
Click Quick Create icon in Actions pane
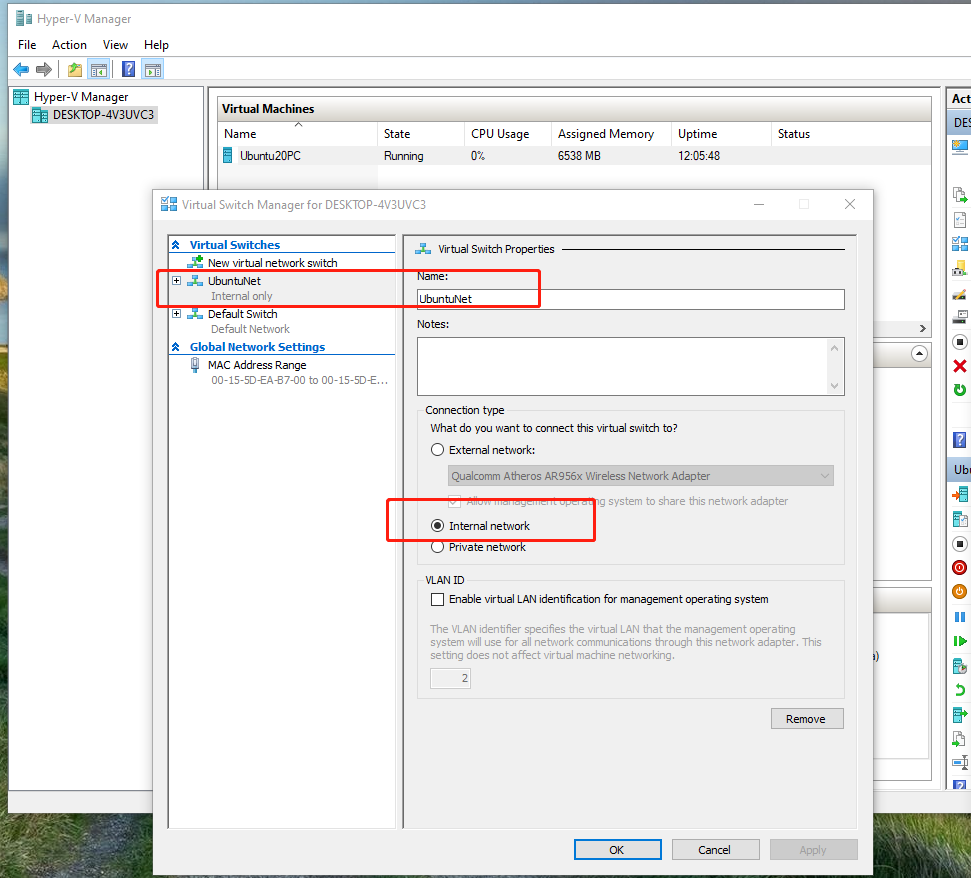click(959, 147)
